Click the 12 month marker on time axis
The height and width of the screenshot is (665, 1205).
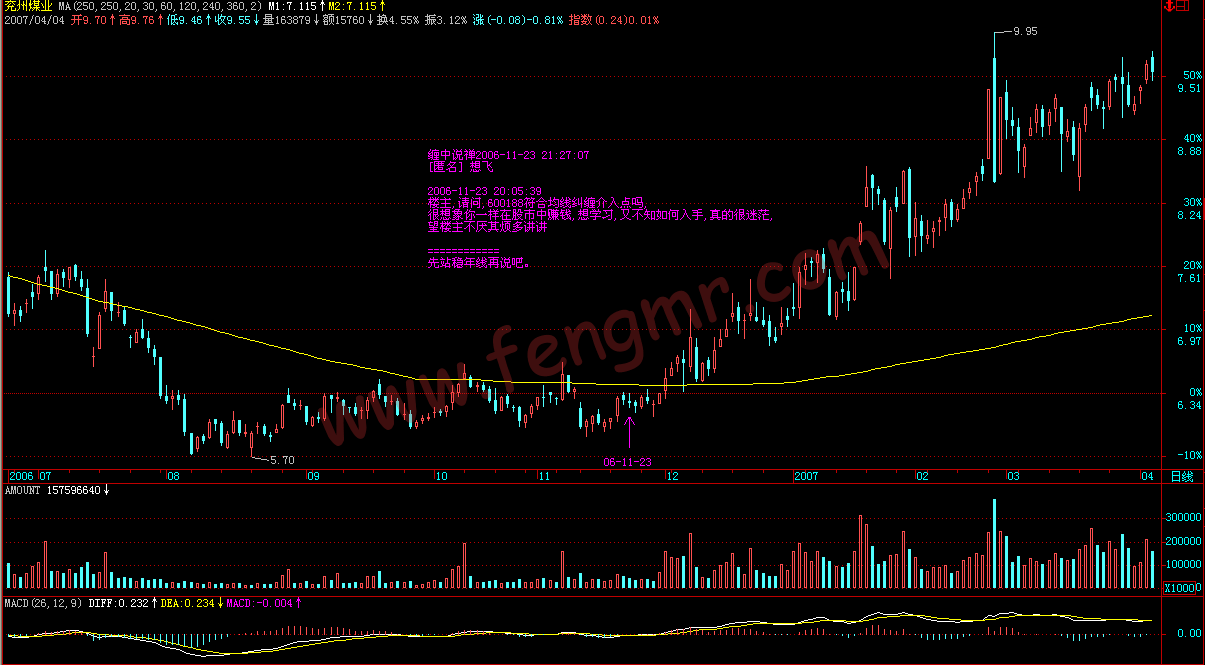672,477
